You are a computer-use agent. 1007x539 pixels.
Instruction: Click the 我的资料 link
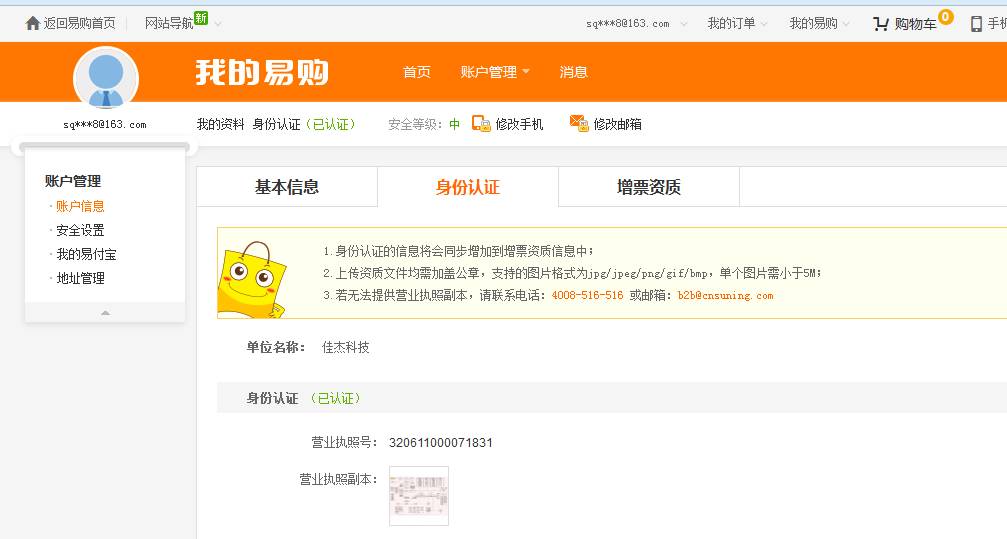click(220, 124)
